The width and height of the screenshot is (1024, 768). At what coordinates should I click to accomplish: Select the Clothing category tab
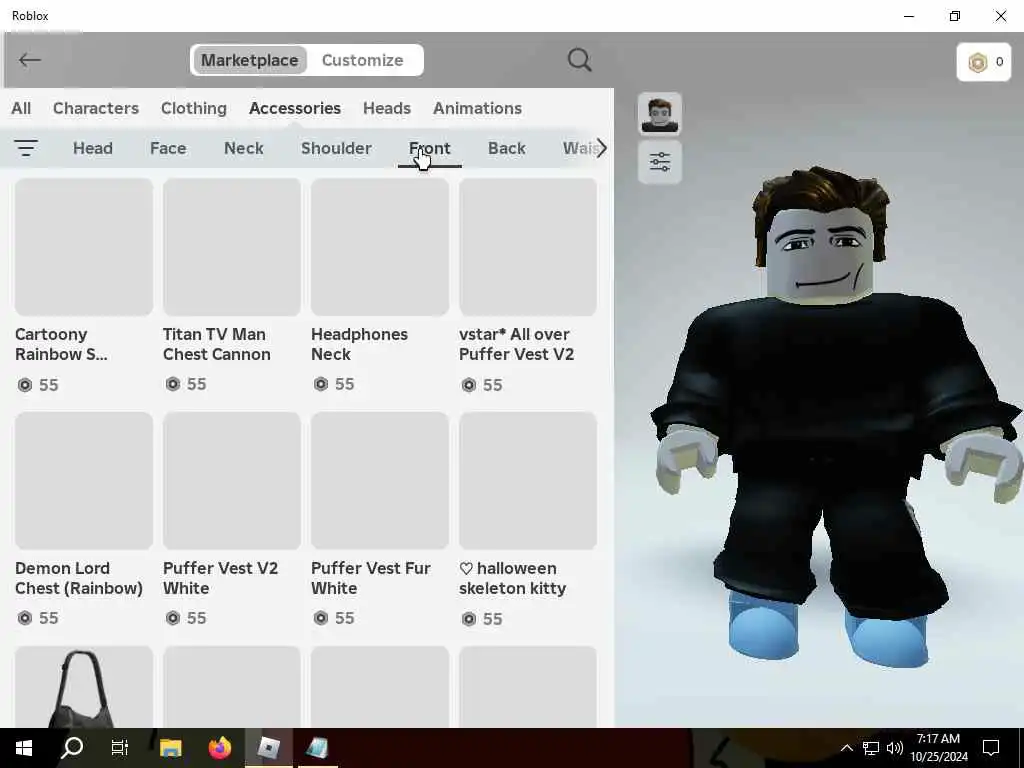(194, 108)
